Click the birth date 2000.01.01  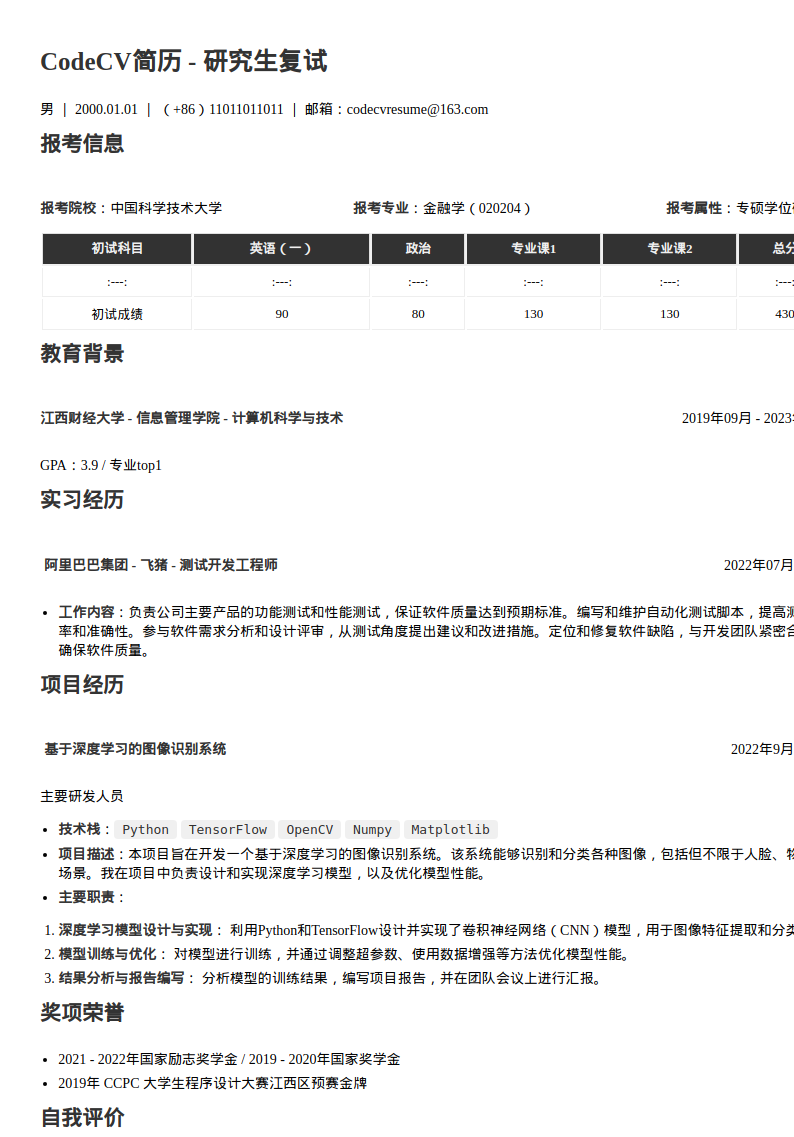pyautogui.click(x=106, y=109)
